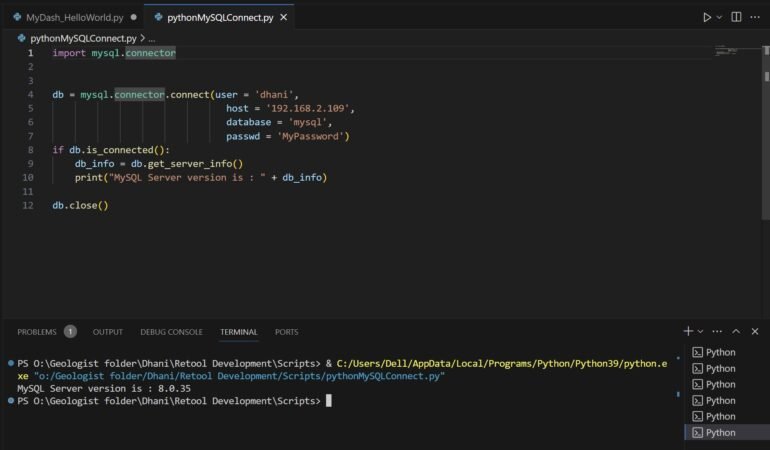Click the terminal prompt input line
This screenshot has width=770, height=450.
328,401
